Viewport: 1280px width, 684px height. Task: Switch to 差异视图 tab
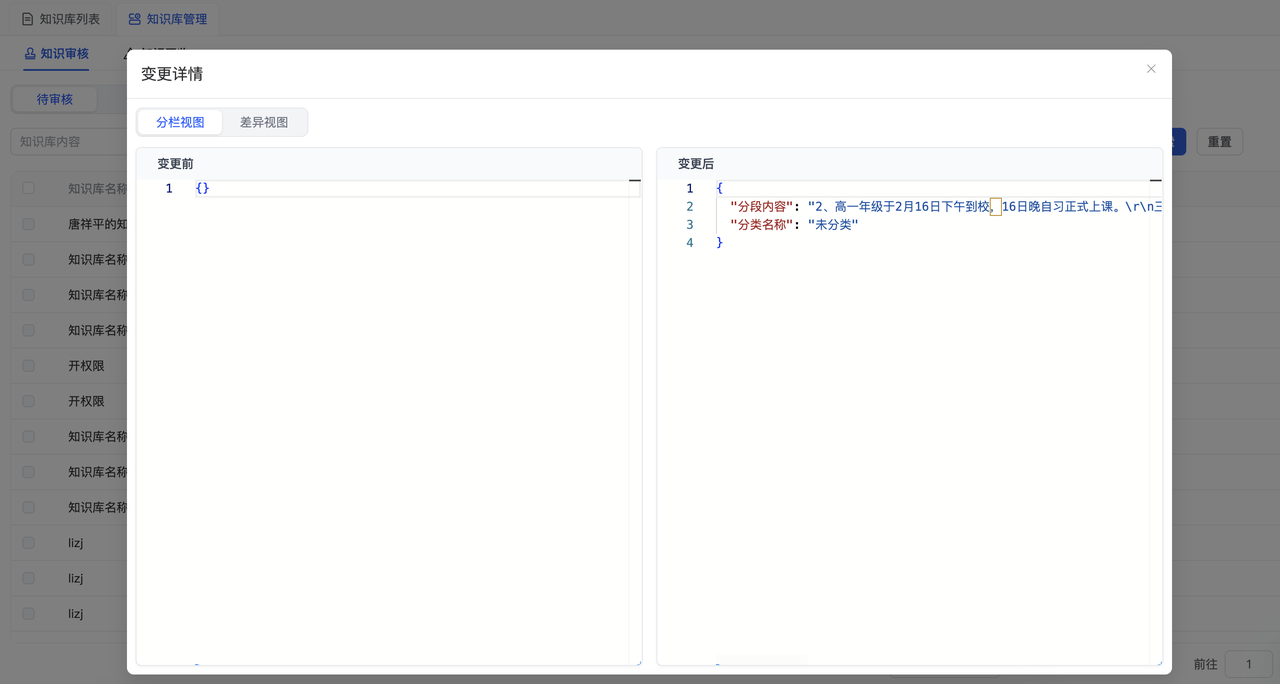pyautogui.click(x=264, y=122)
